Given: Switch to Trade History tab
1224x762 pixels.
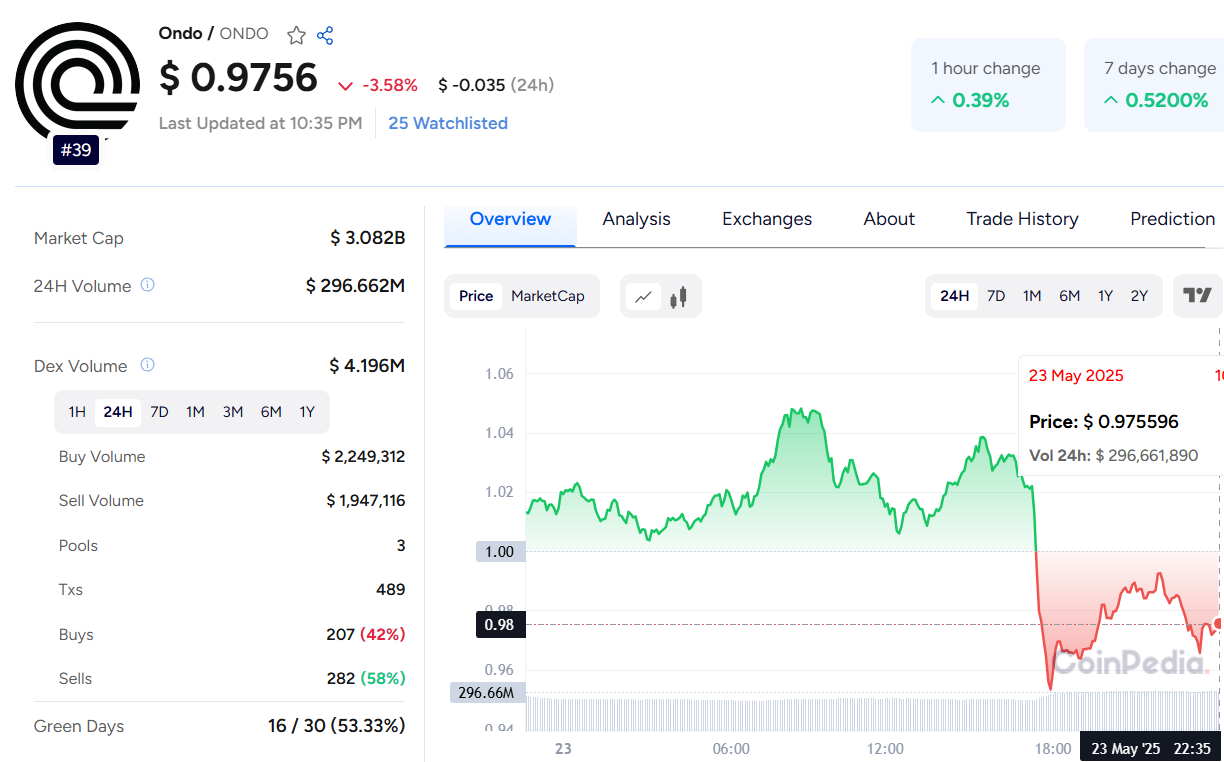Looking at the screenshot, I should (1022, 219).
